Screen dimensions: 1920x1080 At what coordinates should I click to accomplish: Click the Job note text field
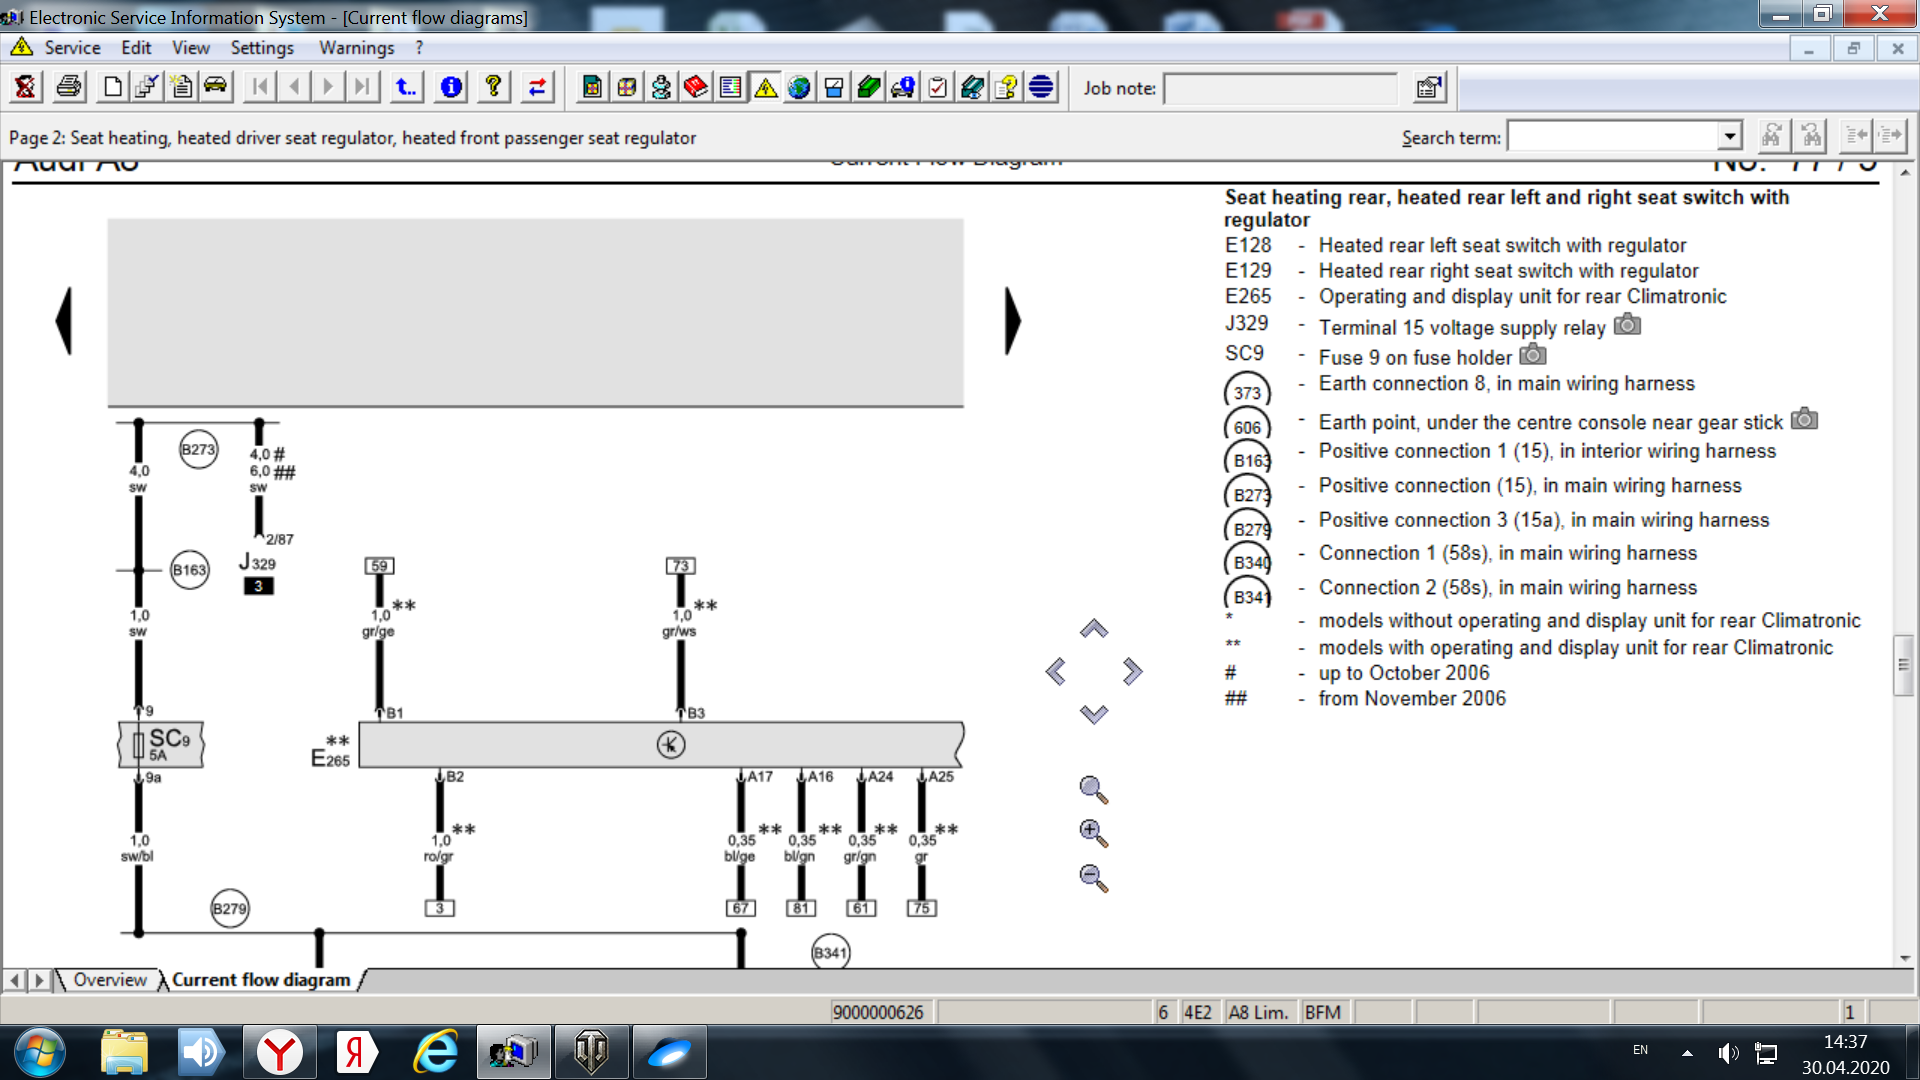point(1280,88)
